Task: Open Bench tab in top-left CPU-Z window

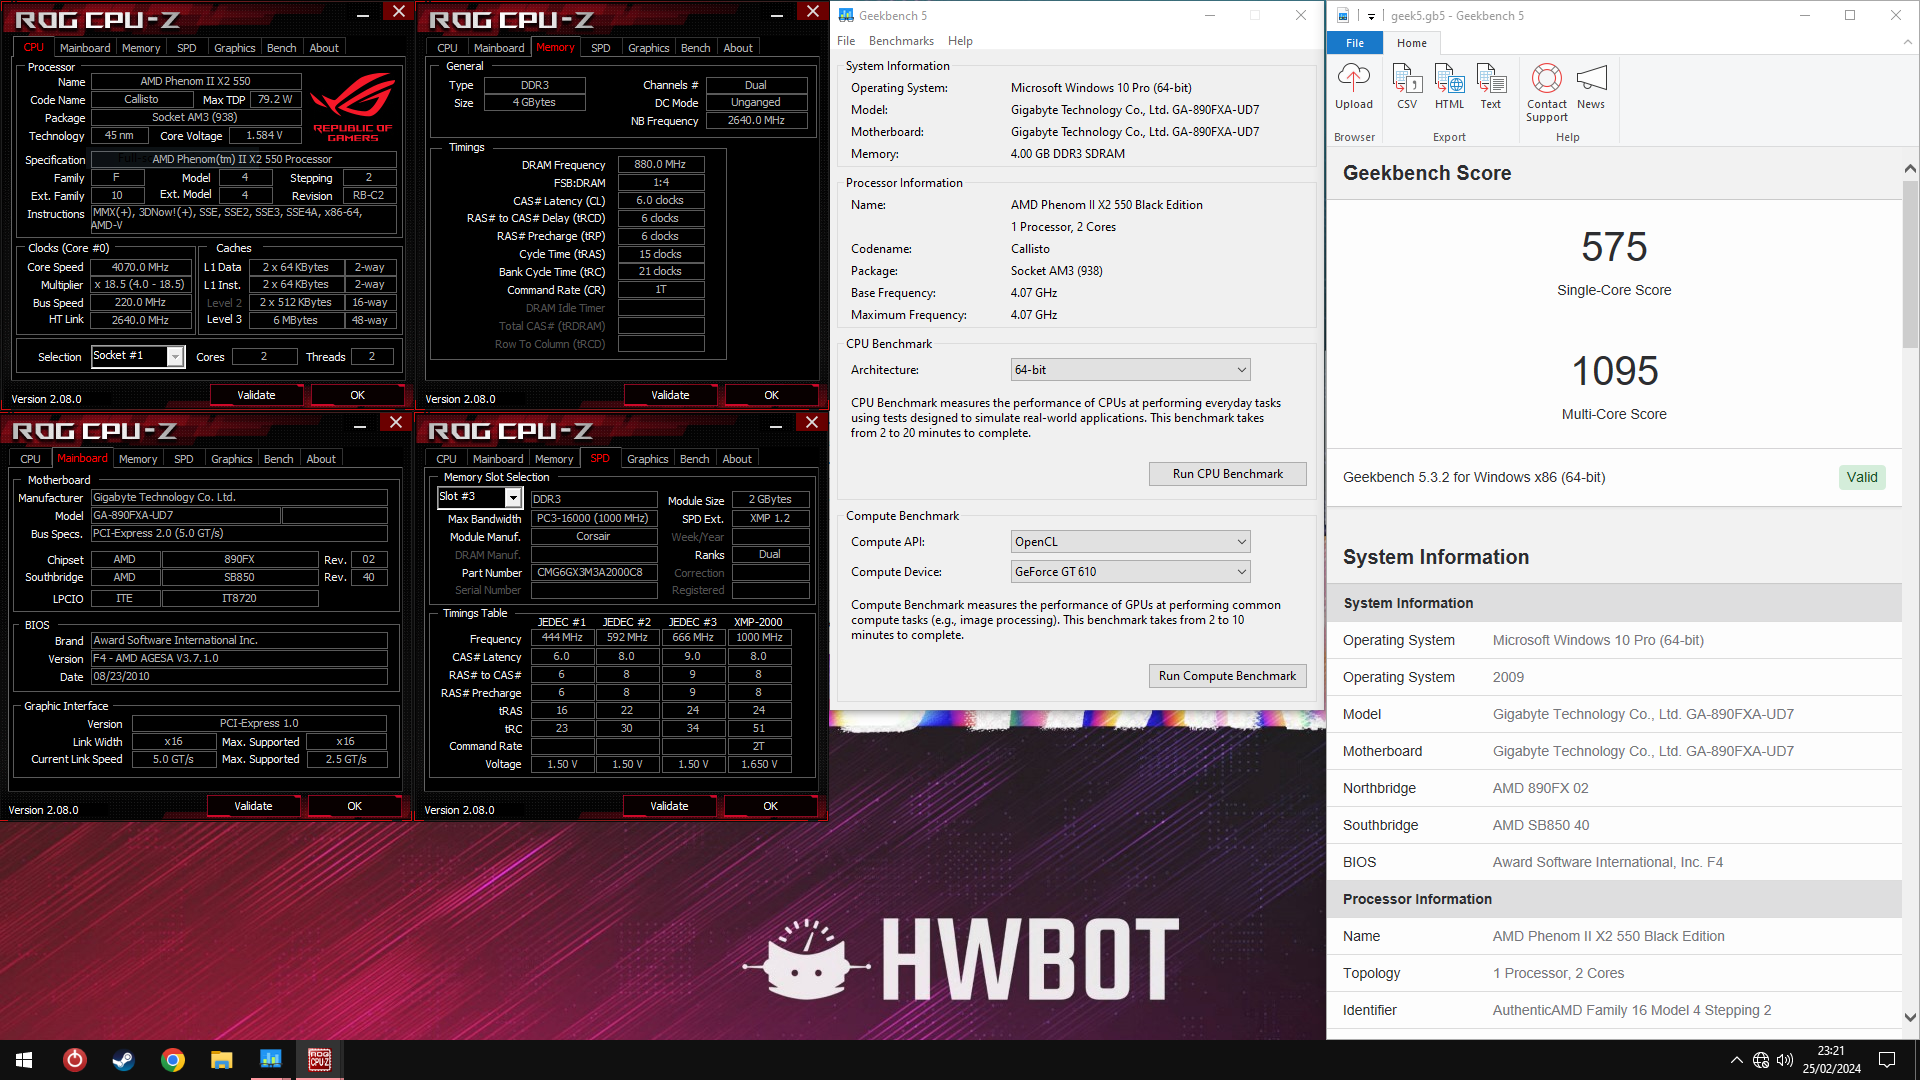Action: [x=282, y=48]
